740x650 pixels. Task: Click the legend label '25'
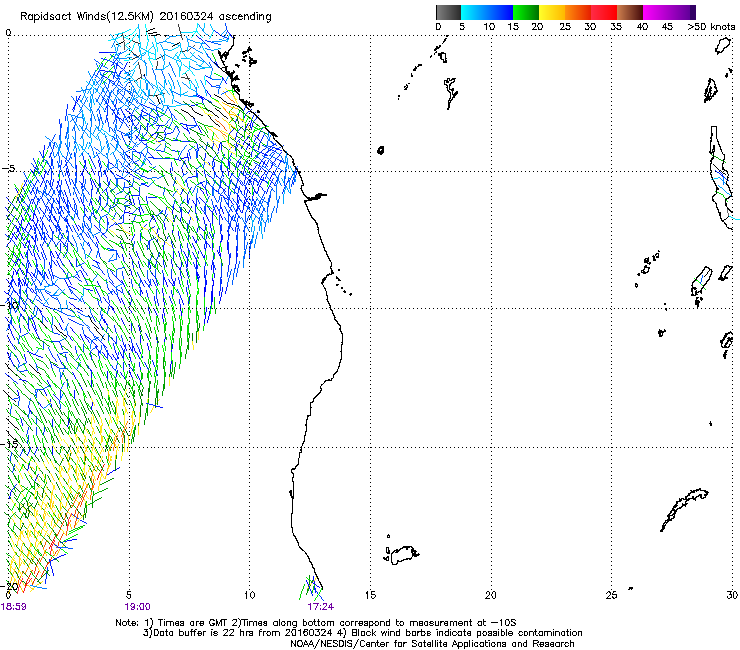coord(565,27)
